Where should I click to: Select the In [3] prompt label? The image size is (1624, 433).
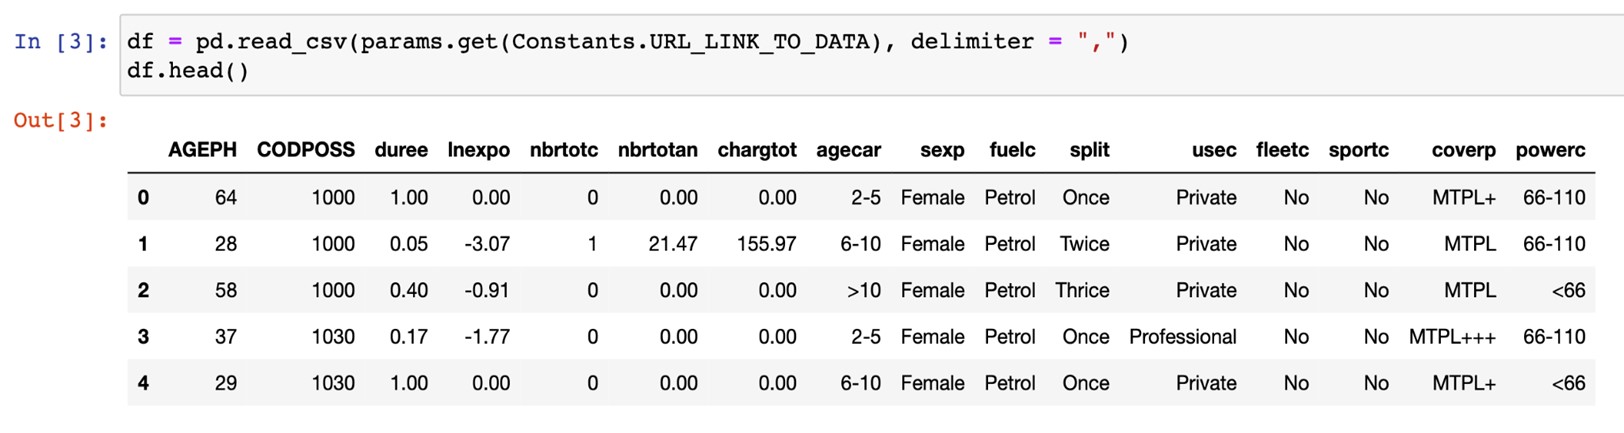(x=60, y=42)
